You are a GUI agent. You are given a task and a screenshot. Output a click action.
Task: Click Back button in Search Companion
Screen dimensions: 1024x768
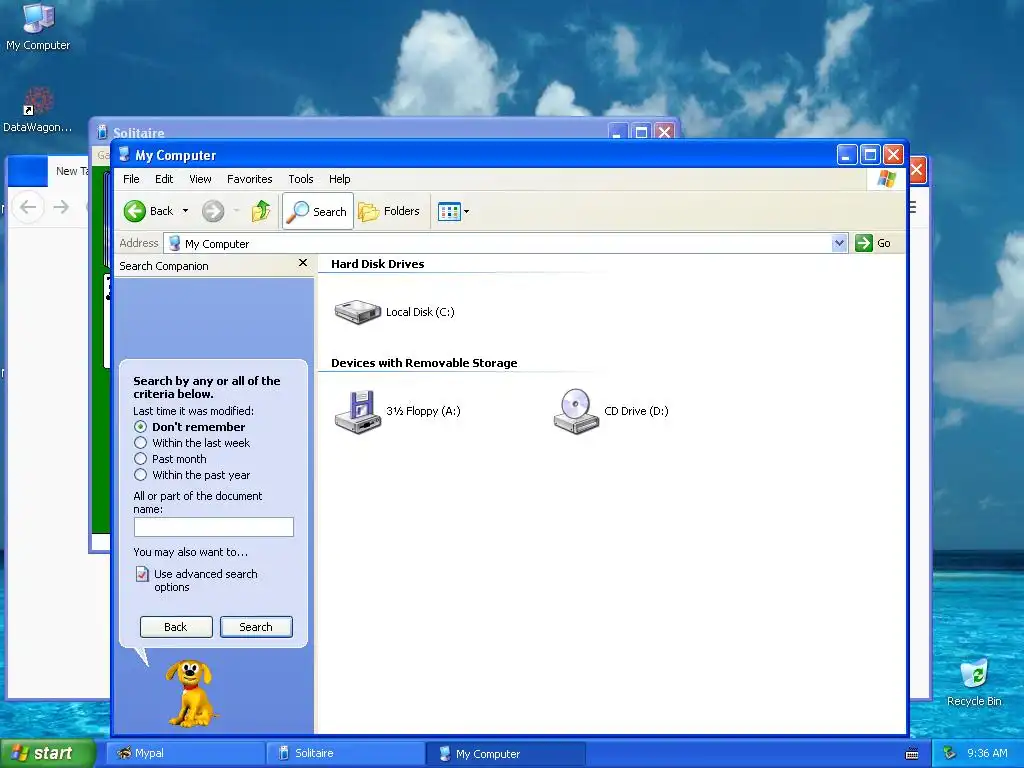pyautogui.click(x=176, y=627)
